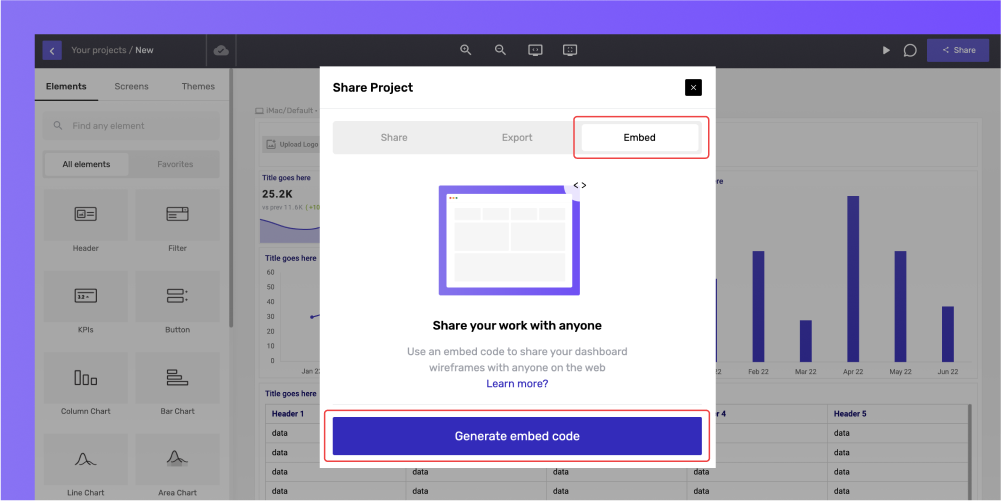Viewport: 1001px width, 501px height.
Task: Select the Column Chart element icon
Action: (x=86, y=378)
